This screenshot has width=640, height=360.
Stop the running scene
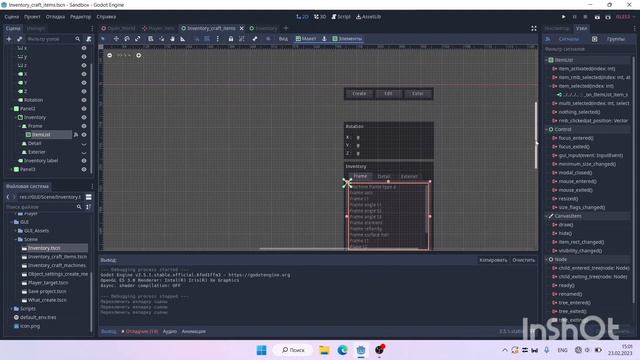[x=585, y=17]
